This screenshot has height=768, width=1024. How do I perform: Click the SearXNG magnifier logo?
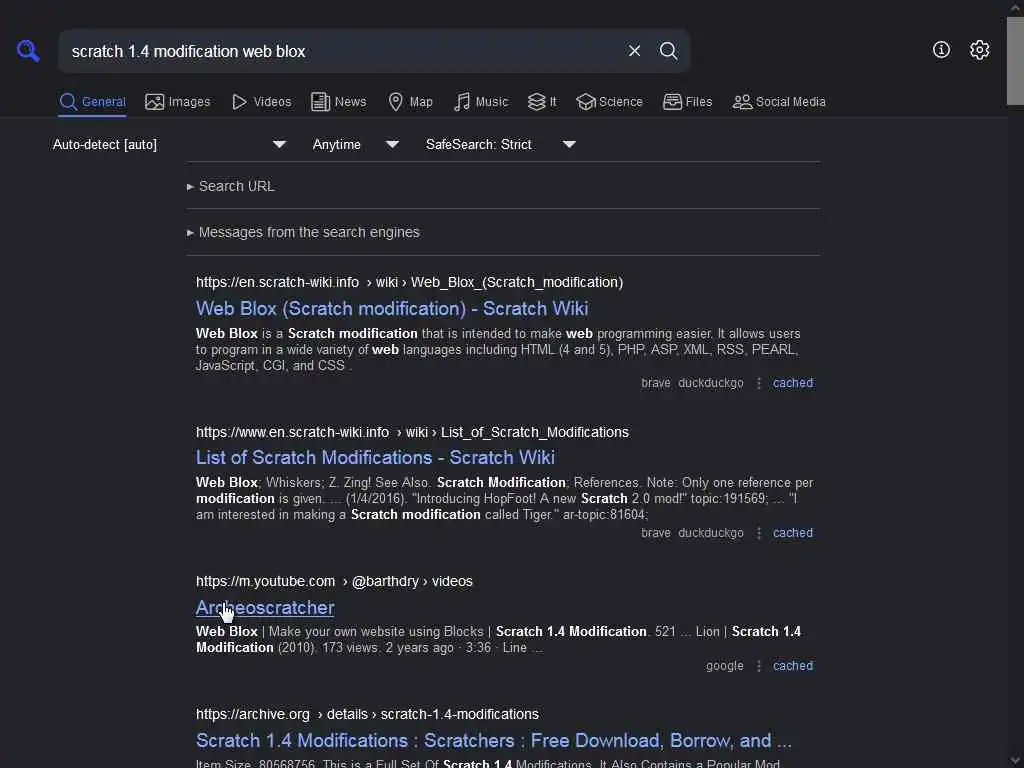tap(28, 50)
